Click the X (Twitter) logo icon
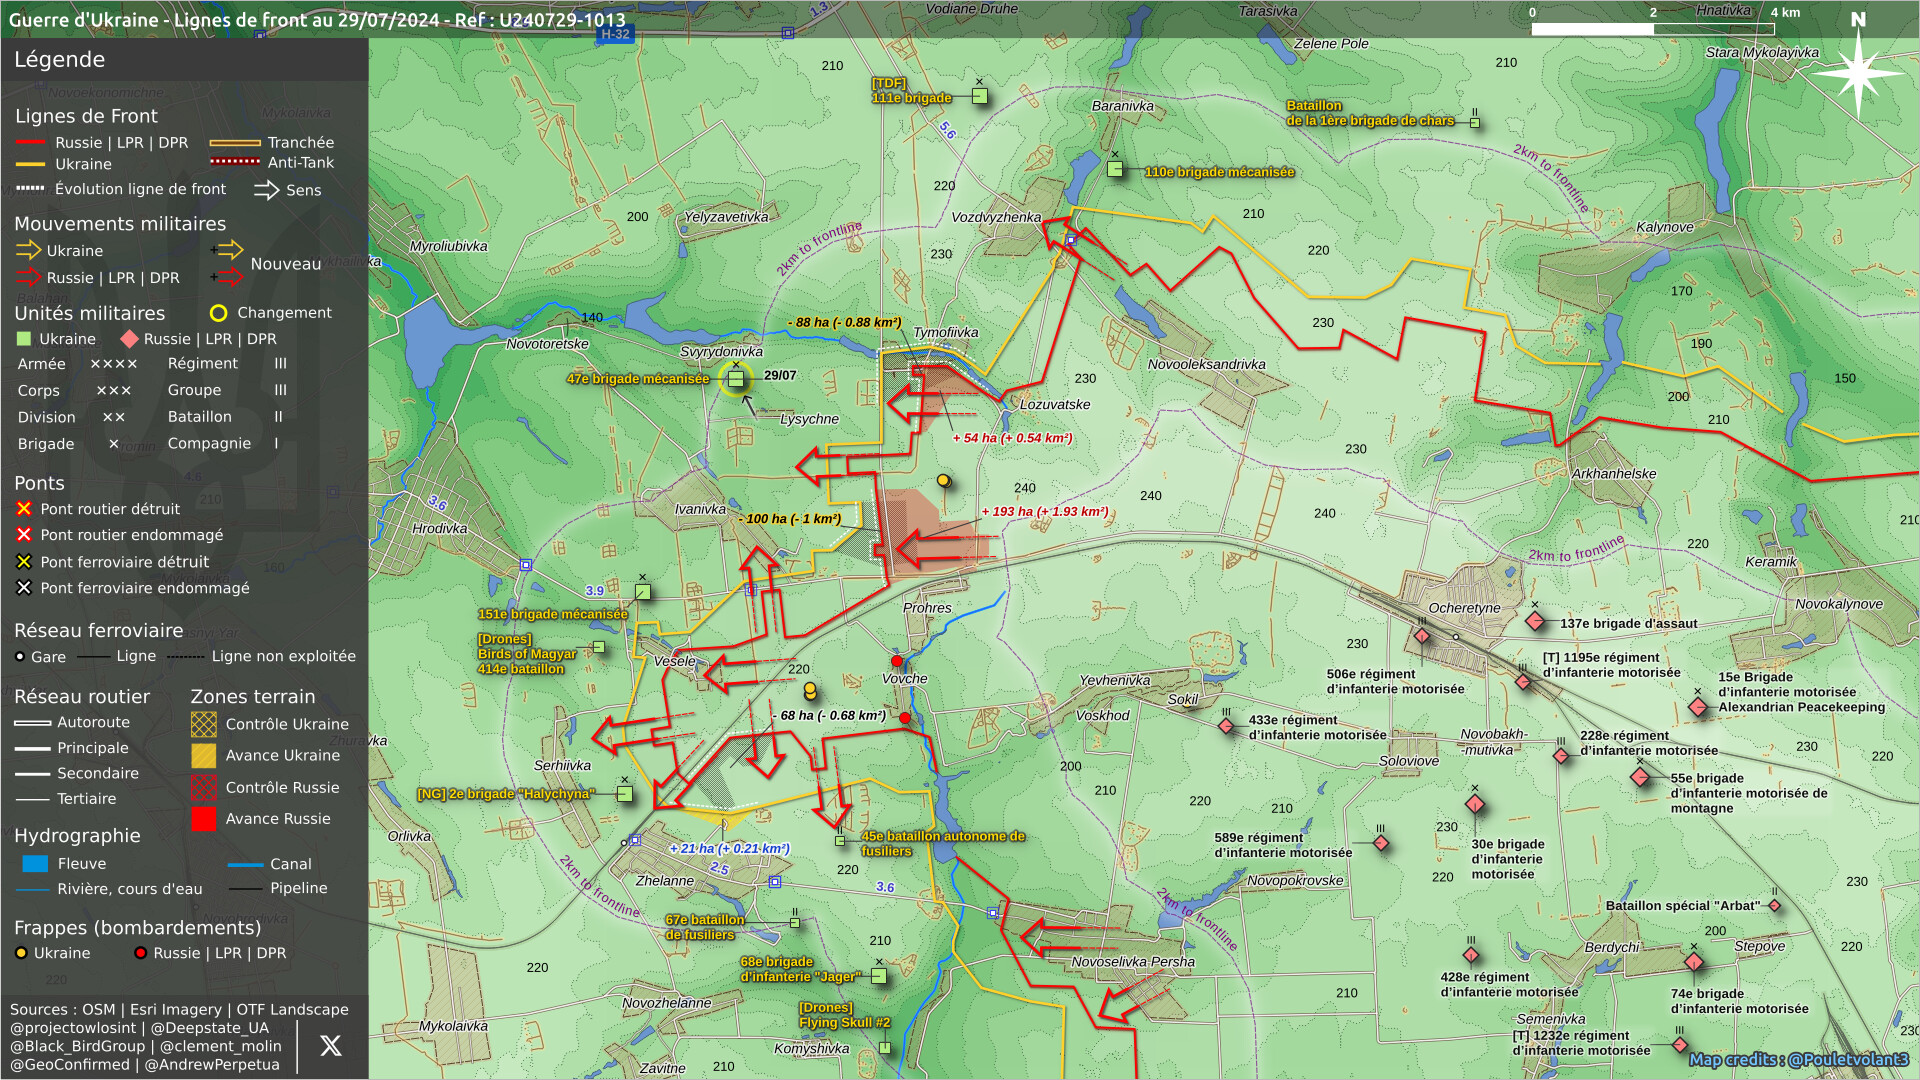The width and height of the screenshot is (1920, 1080). [x=330, y=1046]
